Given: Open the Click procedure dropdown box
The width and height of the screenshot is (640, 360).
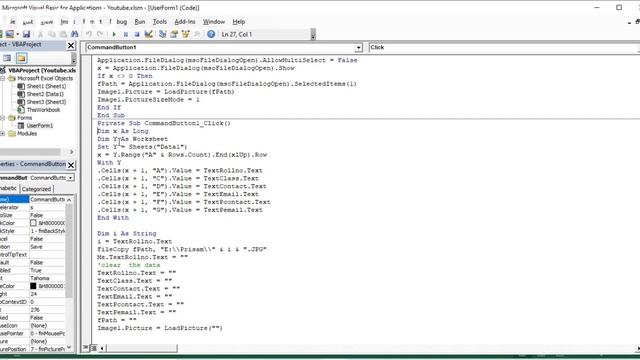Looking at the screenshot, I should pos(504,47).
